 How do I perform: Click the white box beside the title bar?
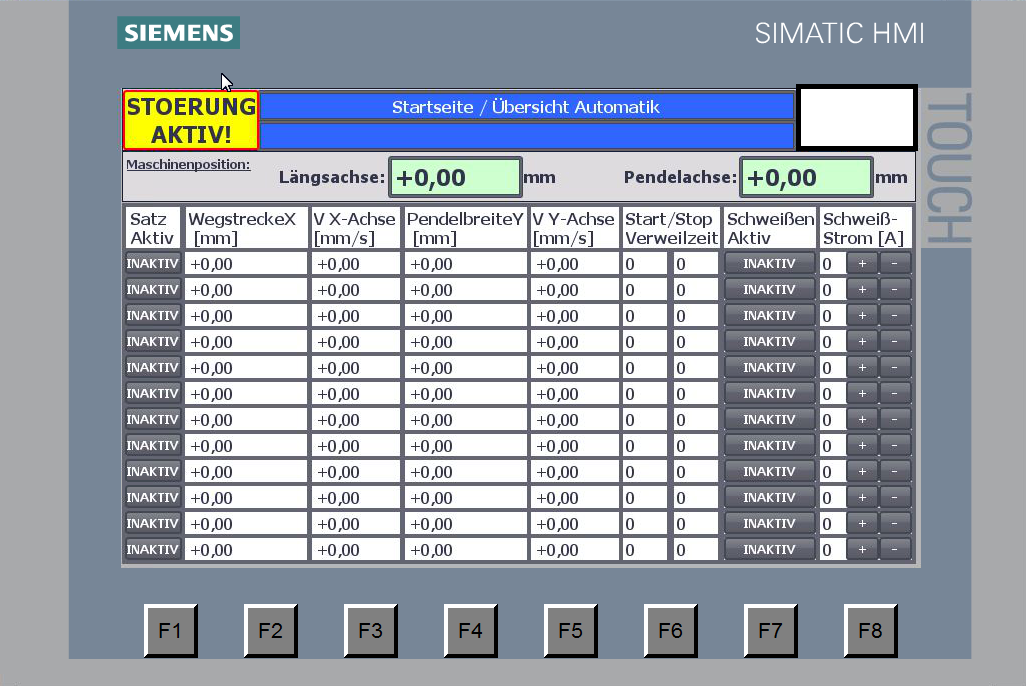tap(857, 118)
